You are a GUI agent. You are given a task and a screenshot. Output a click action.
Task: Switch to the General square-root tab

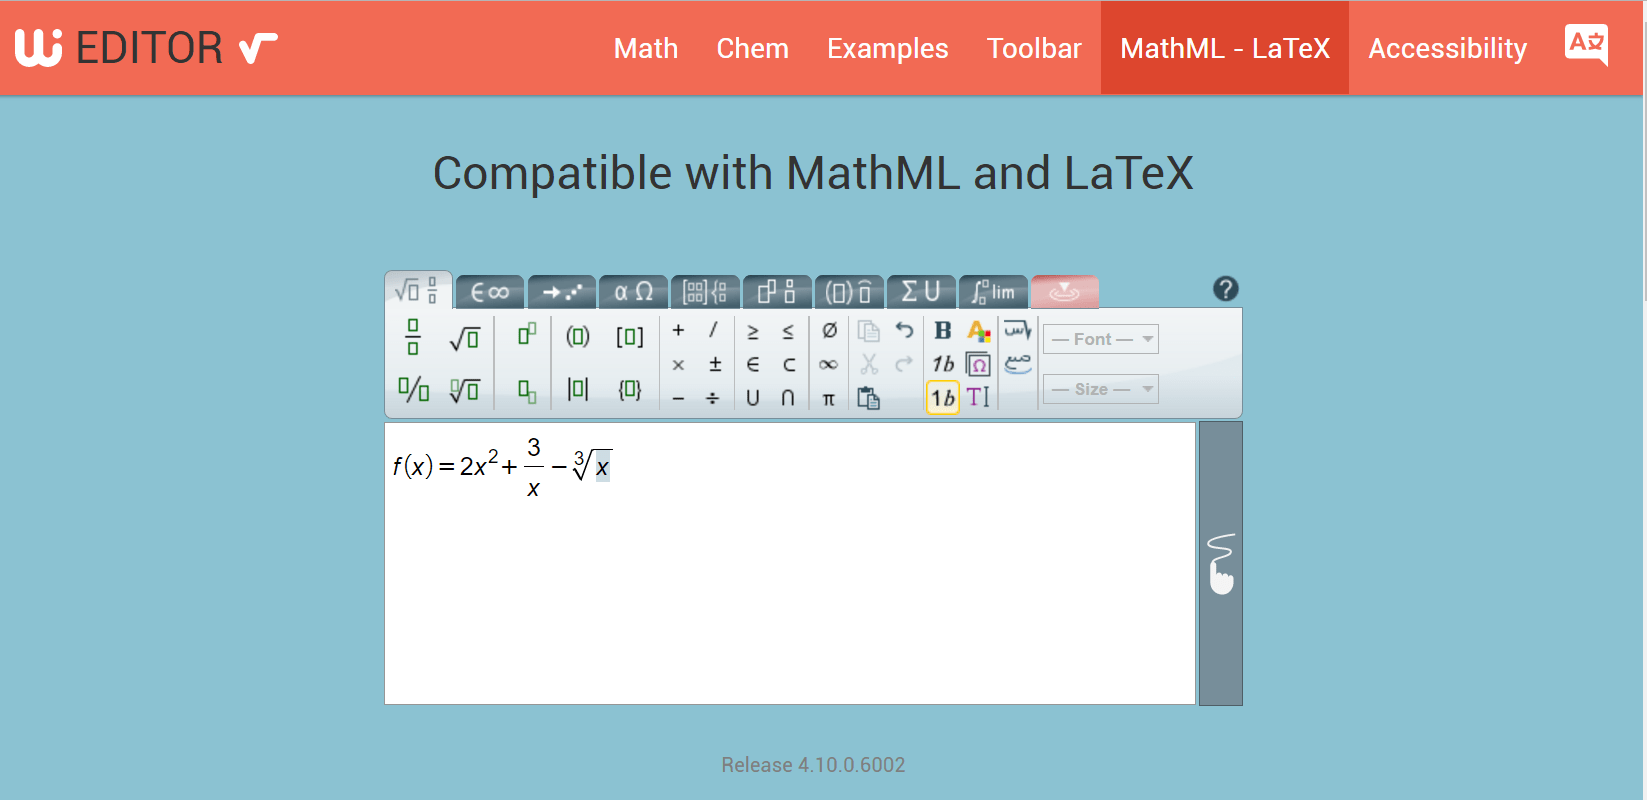418,290
